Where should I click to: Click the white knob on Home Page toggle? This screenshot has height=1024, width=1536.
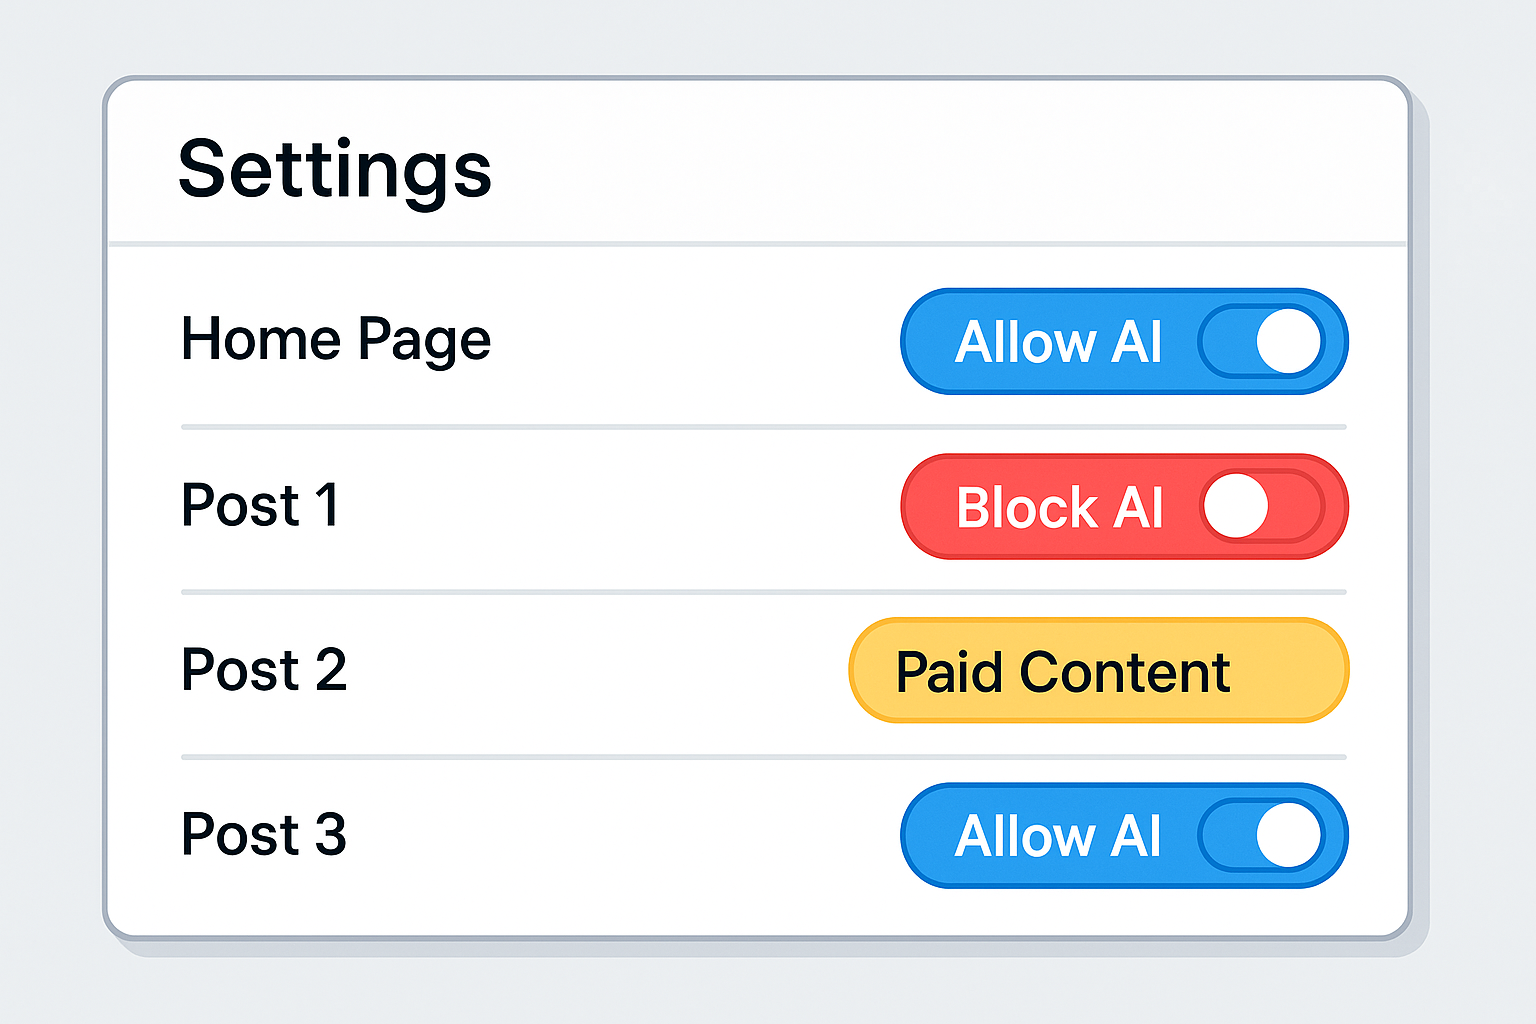1289,342
